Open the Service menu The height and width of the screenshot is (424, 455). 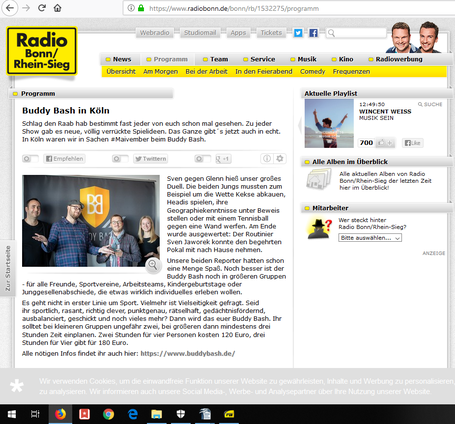(x=259, y=59)
